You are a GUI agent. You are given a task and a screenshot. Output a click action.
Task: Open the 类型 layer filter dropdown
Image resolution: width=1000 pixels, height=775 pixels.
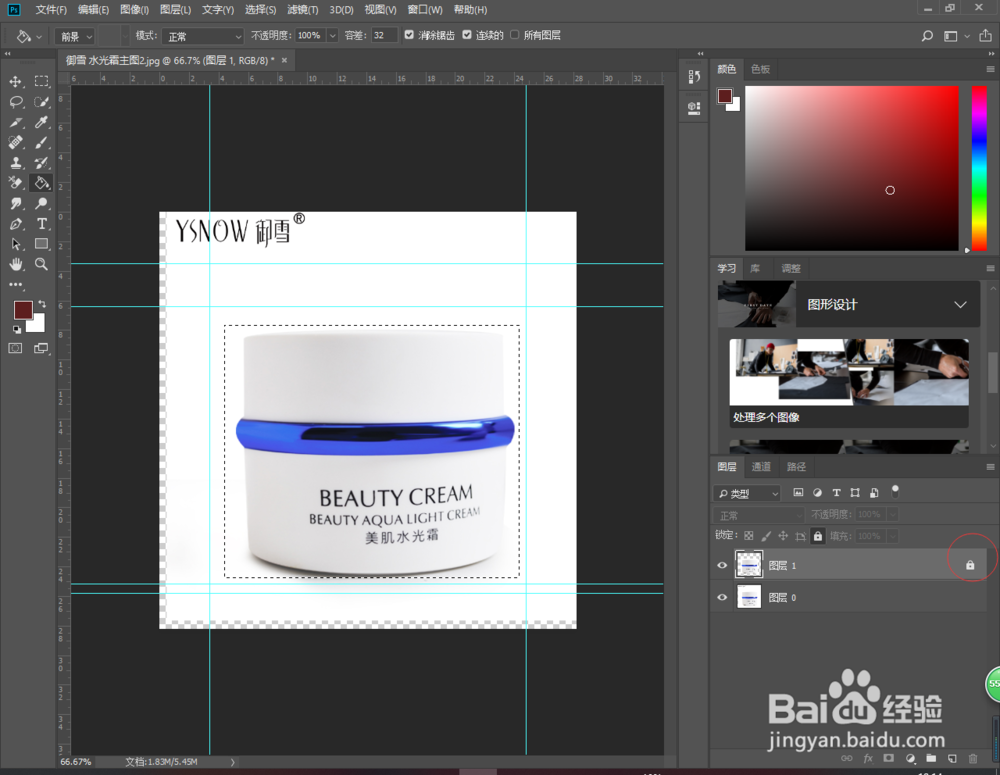point(747,493)
